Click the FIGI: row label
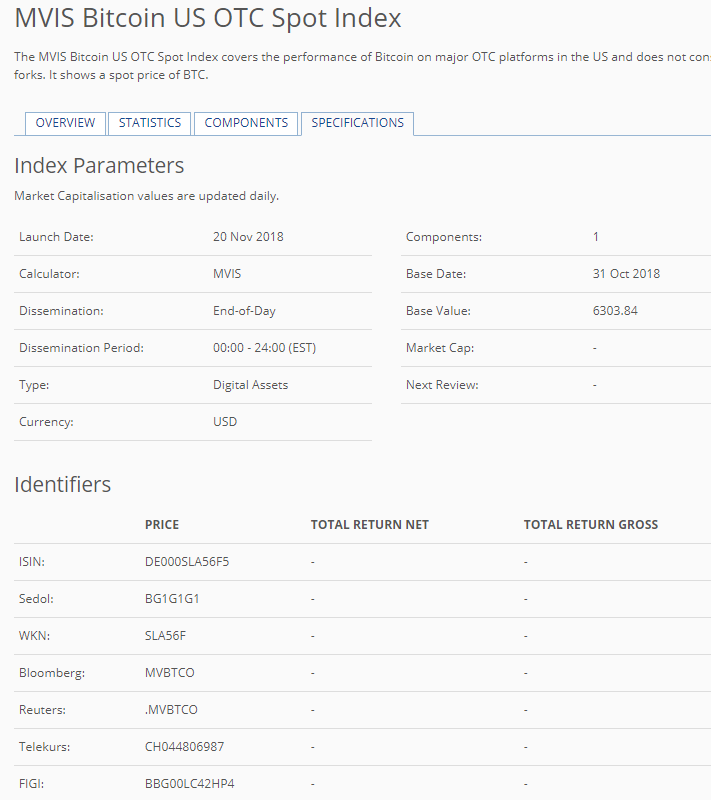Image resolution: width=711 pixels, height=800 pixels. tap(31, 784)
